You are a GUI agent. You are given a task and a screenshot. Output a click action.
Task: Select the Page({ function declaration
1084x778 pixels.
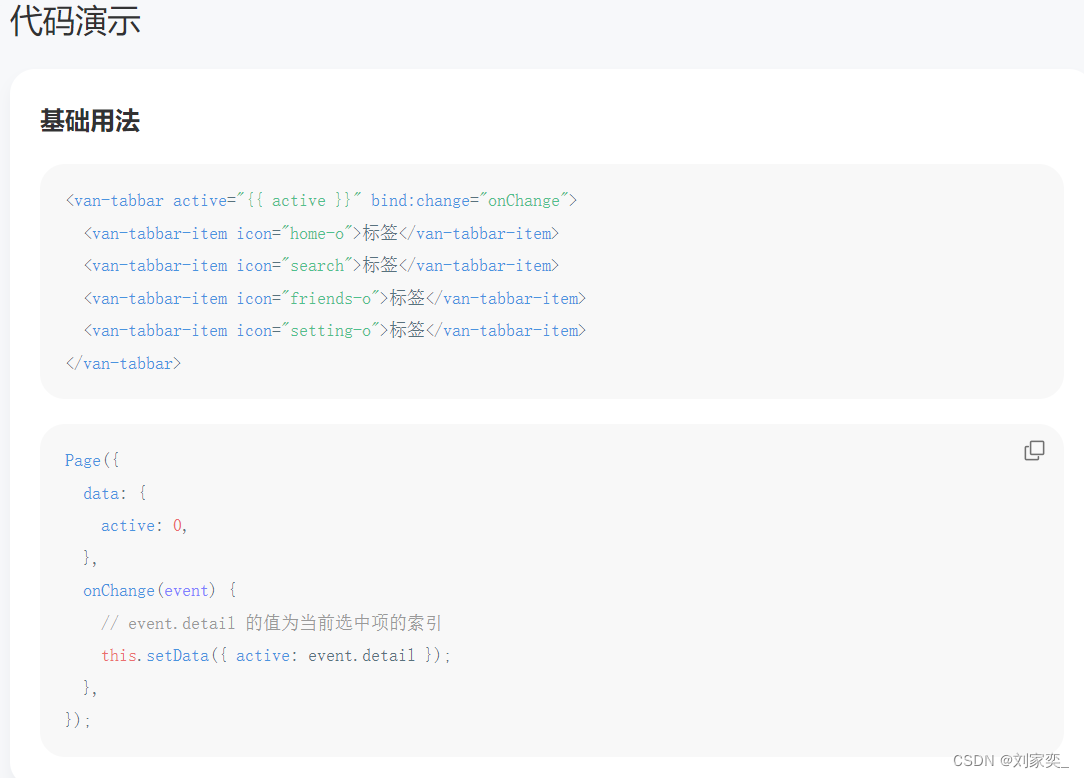pos(92,460)
